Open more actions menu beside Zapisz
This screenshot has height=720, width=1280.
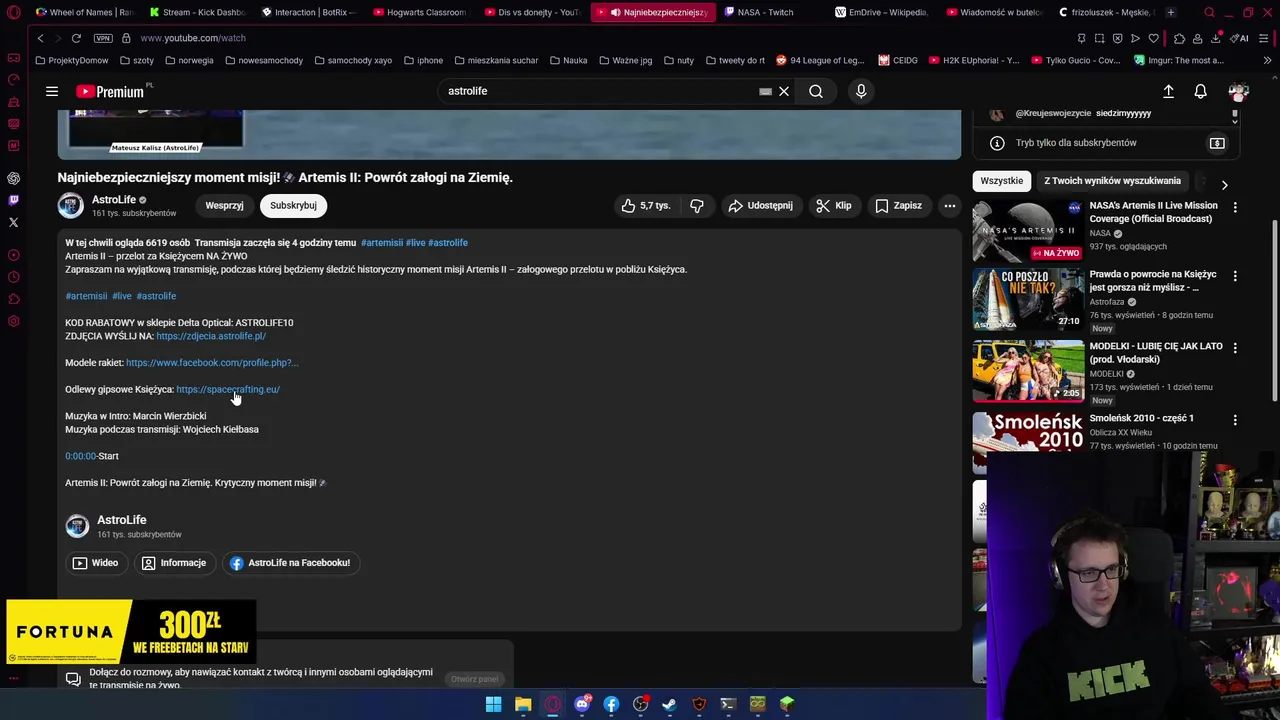pos(950,205)
